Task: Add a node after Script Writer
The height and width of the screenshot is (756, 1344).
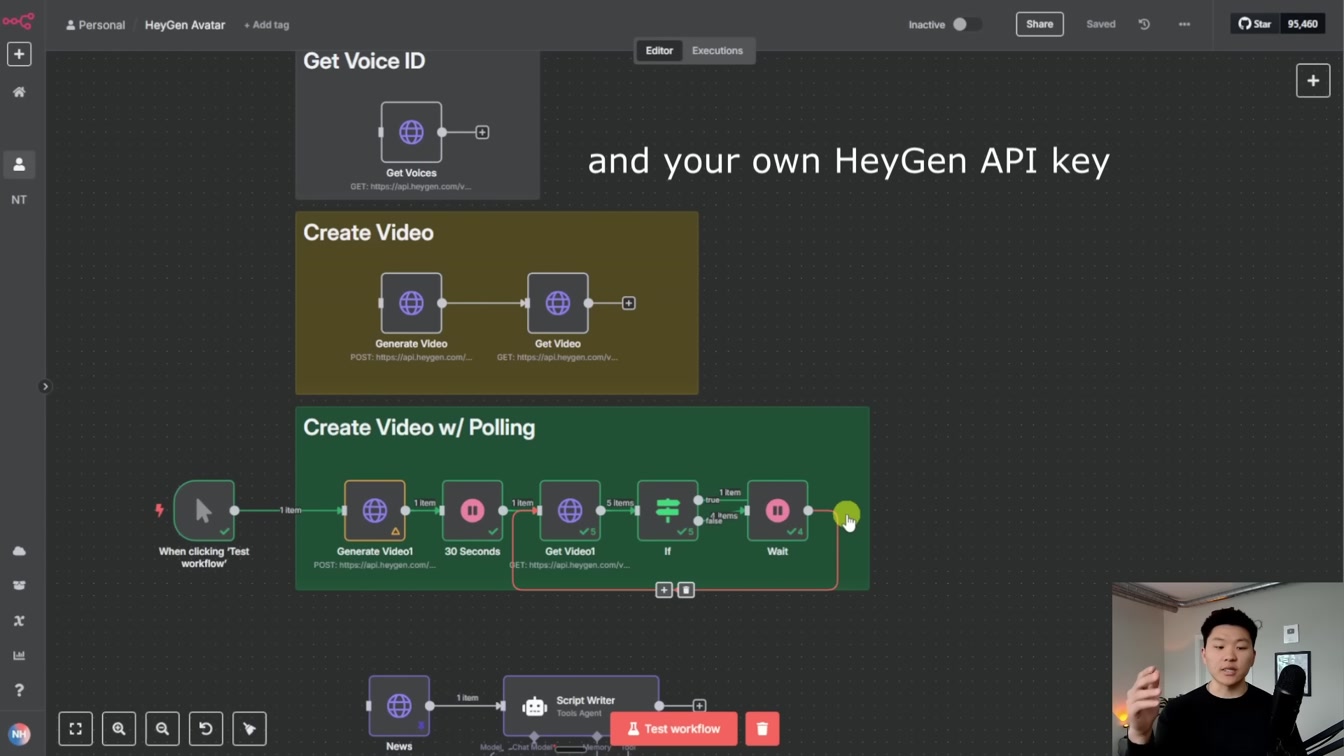Action: (700, 706)
